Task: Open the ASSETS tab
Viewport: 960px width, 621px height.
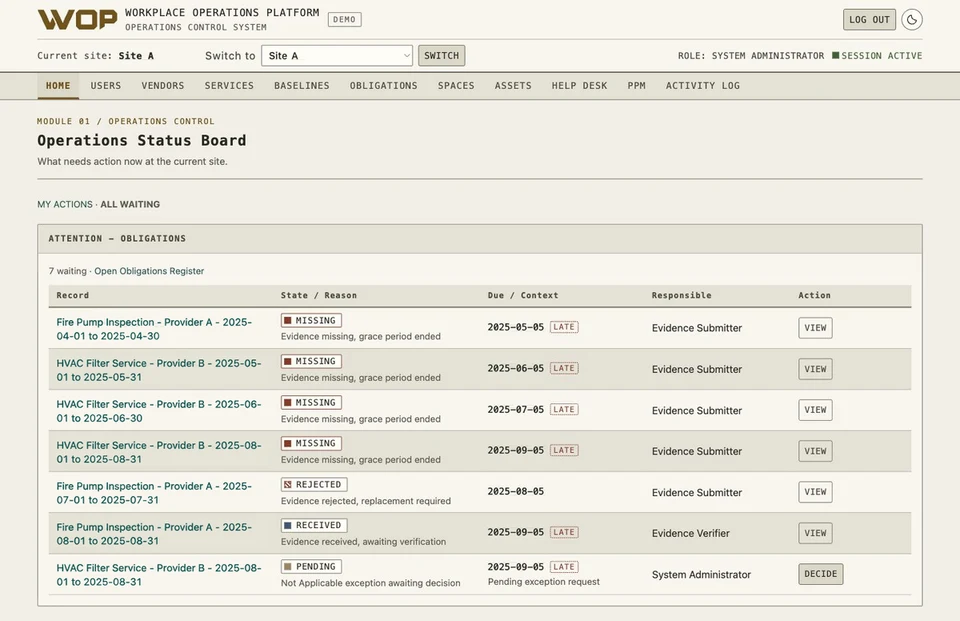Action: (x=513, y=86)
